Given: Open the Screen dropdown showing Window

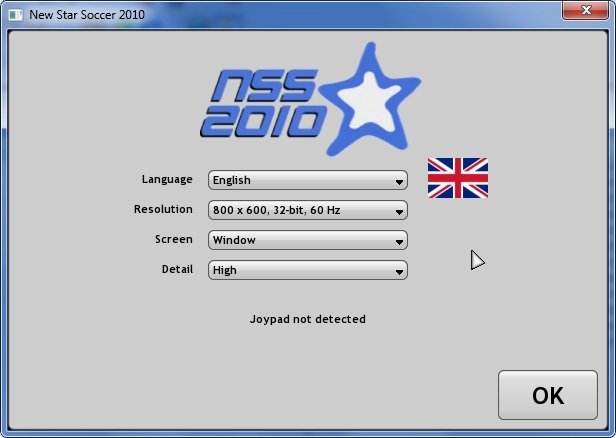Looking at the screenshot, I should point(307,240).
